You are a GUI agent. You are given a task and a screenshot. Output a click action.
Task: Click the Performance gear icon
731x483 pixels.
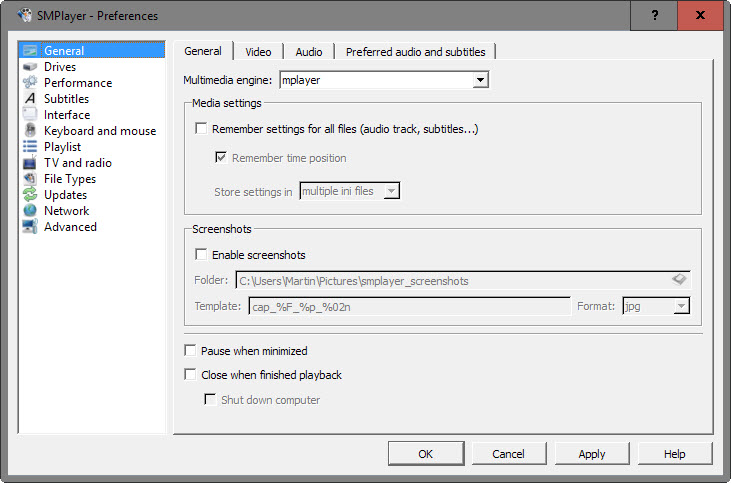pos(30,83)
